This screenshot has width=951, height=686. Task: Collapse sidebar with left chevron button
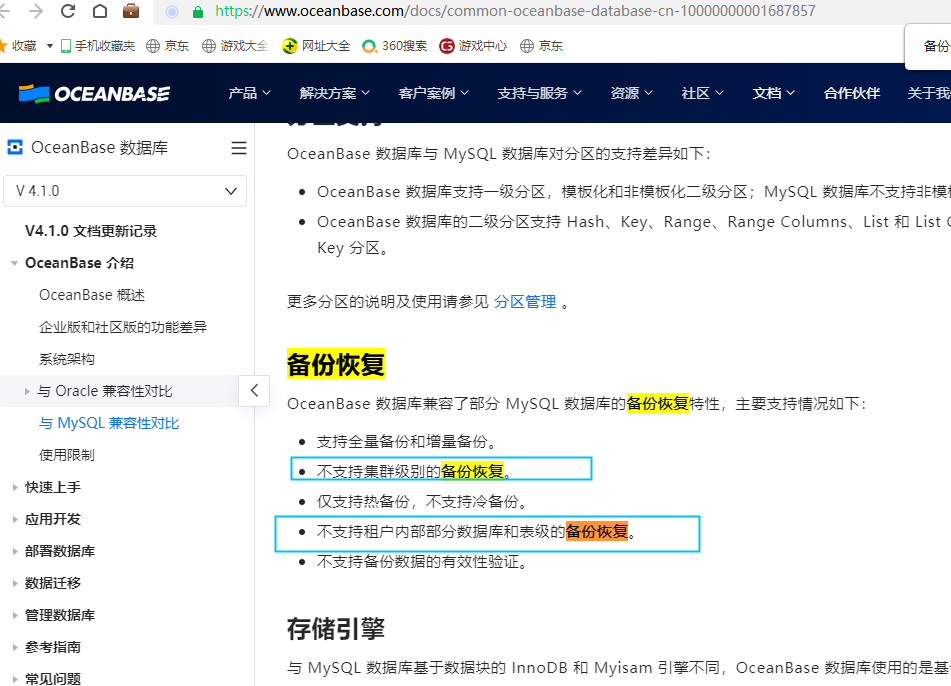tap(254, 391)
